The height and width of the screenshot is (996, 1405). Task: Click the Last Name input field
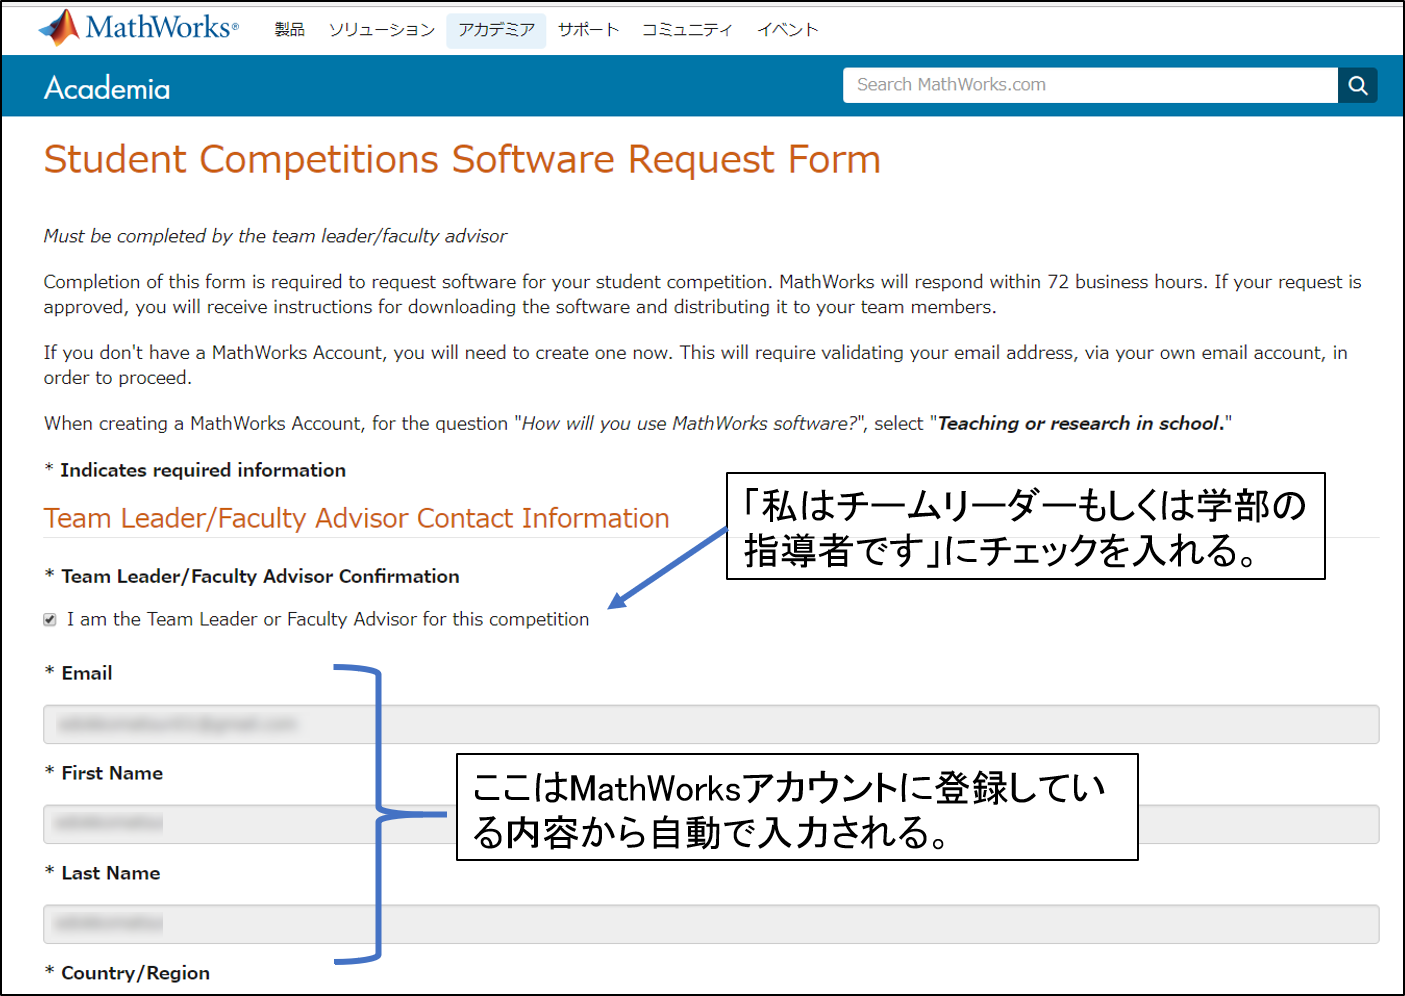pyautogui.click(x=711, y=924)
